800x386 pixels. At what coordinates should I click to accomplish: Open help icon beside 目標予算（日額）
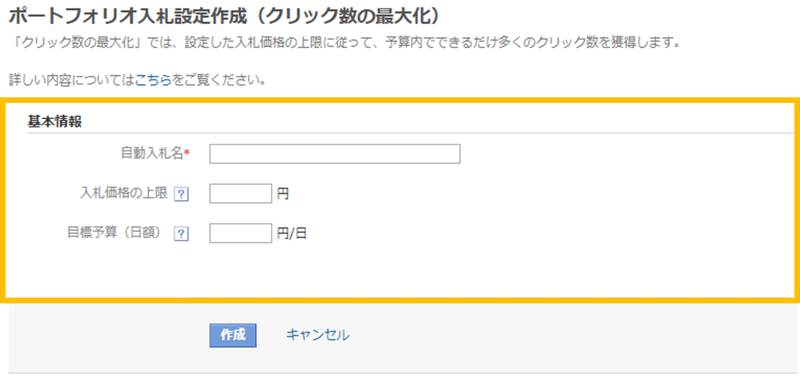pos(181,234)
